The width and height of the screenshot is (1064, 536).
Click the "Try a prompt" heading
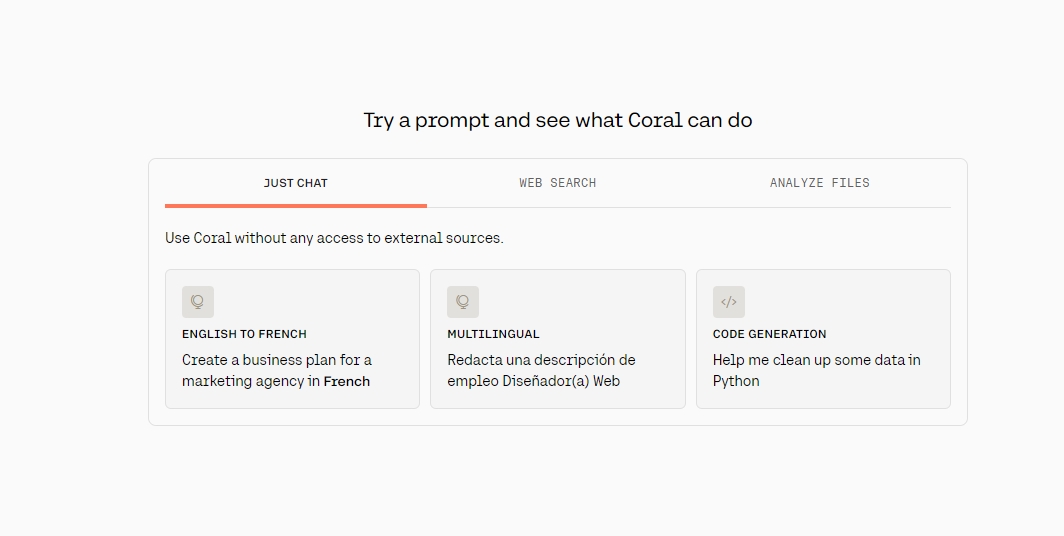(558, 121)
